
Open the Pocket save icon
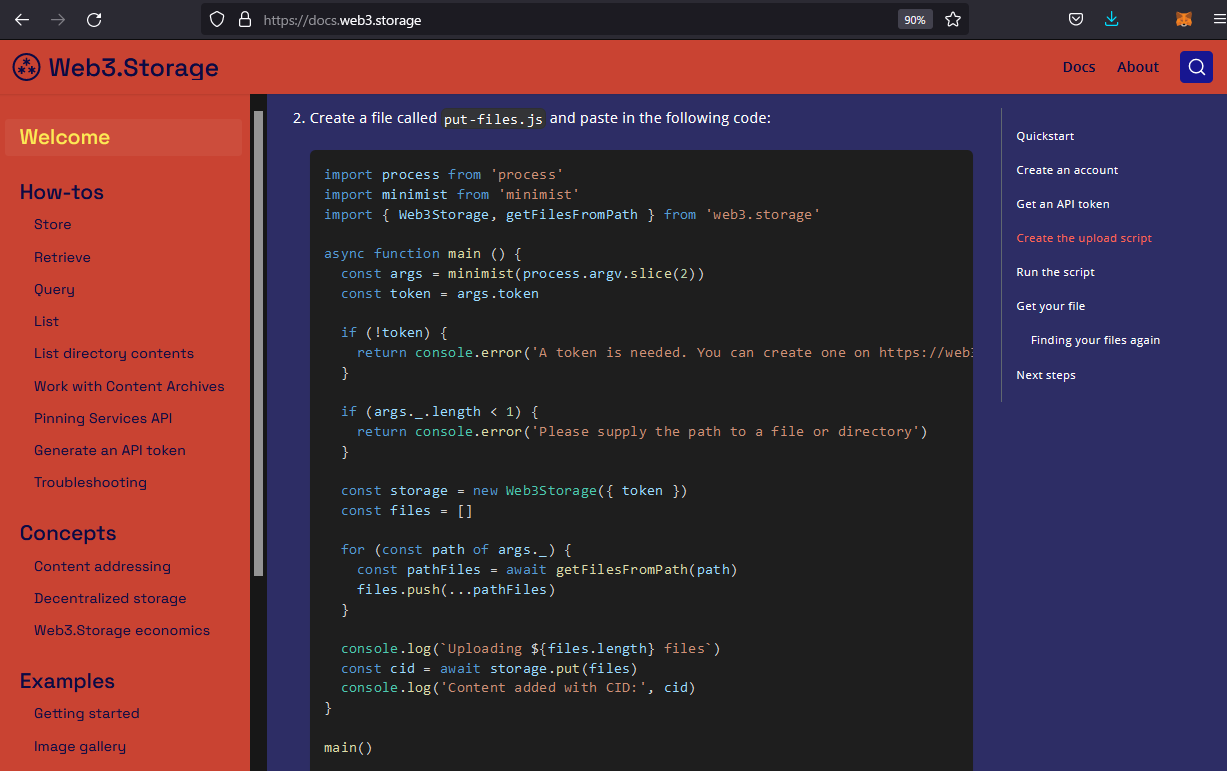tap(1076, 19)
